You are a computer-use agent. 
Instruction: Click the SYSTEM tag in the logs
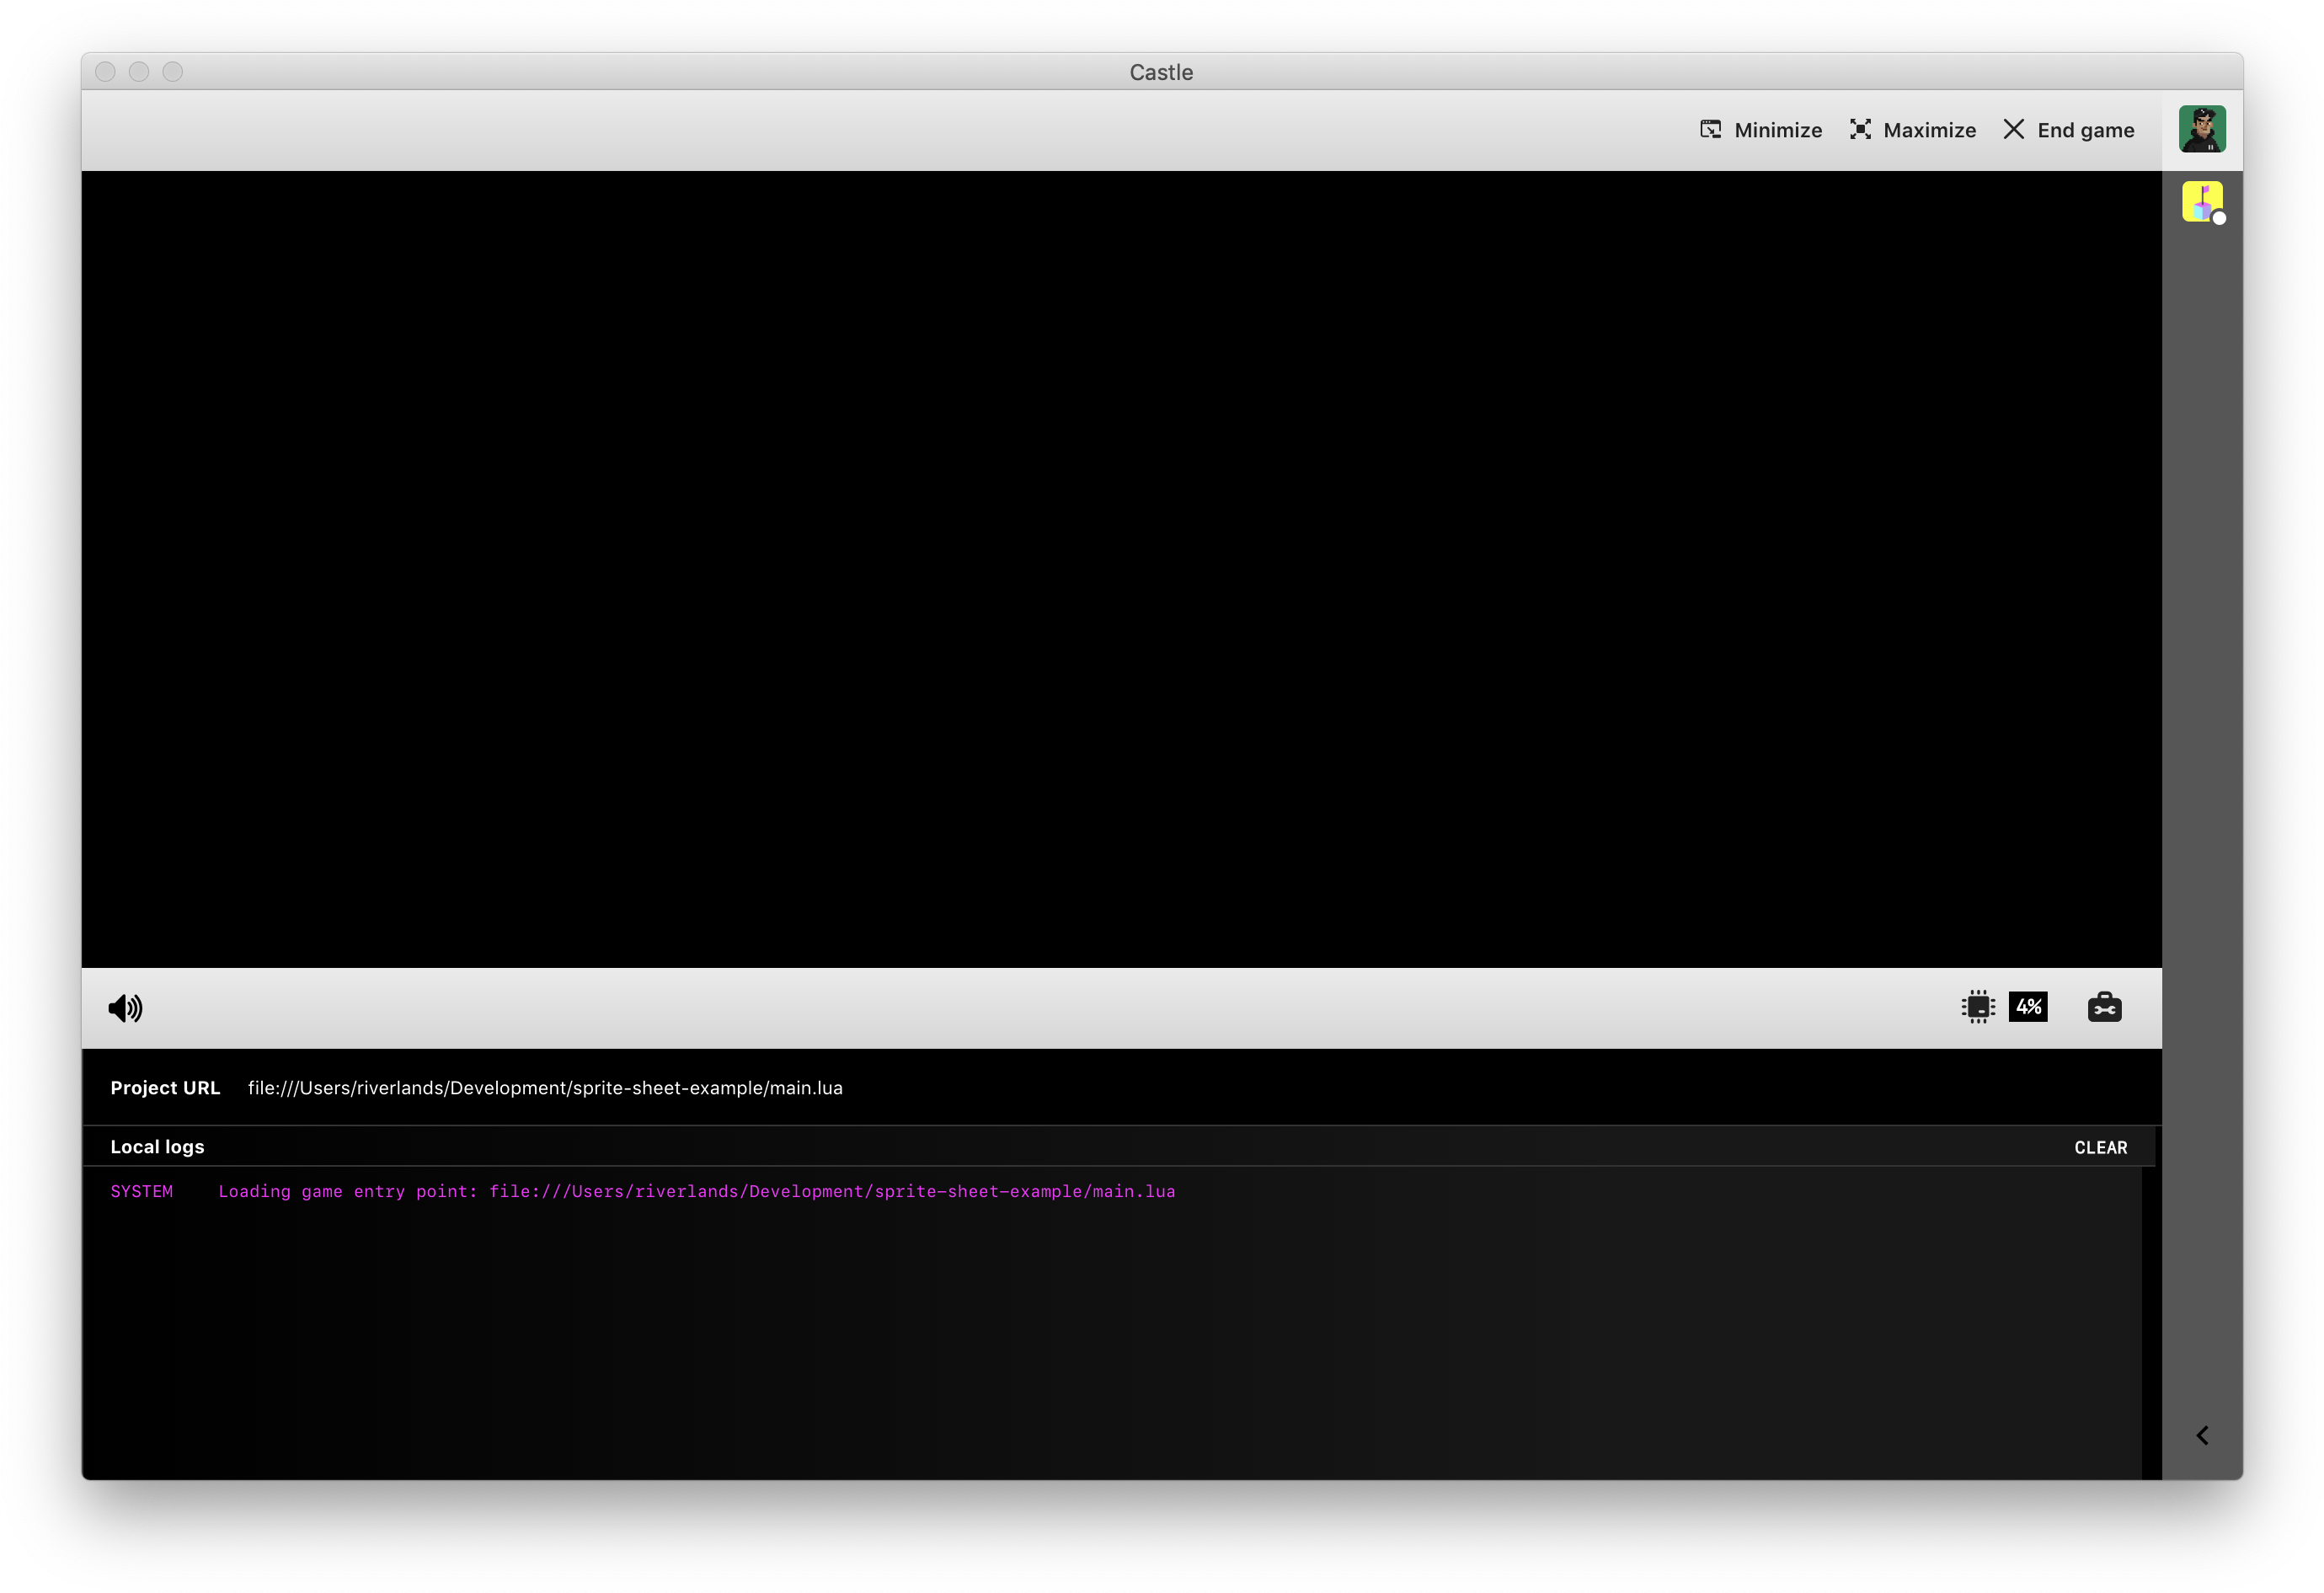[x=141, y=1192]
